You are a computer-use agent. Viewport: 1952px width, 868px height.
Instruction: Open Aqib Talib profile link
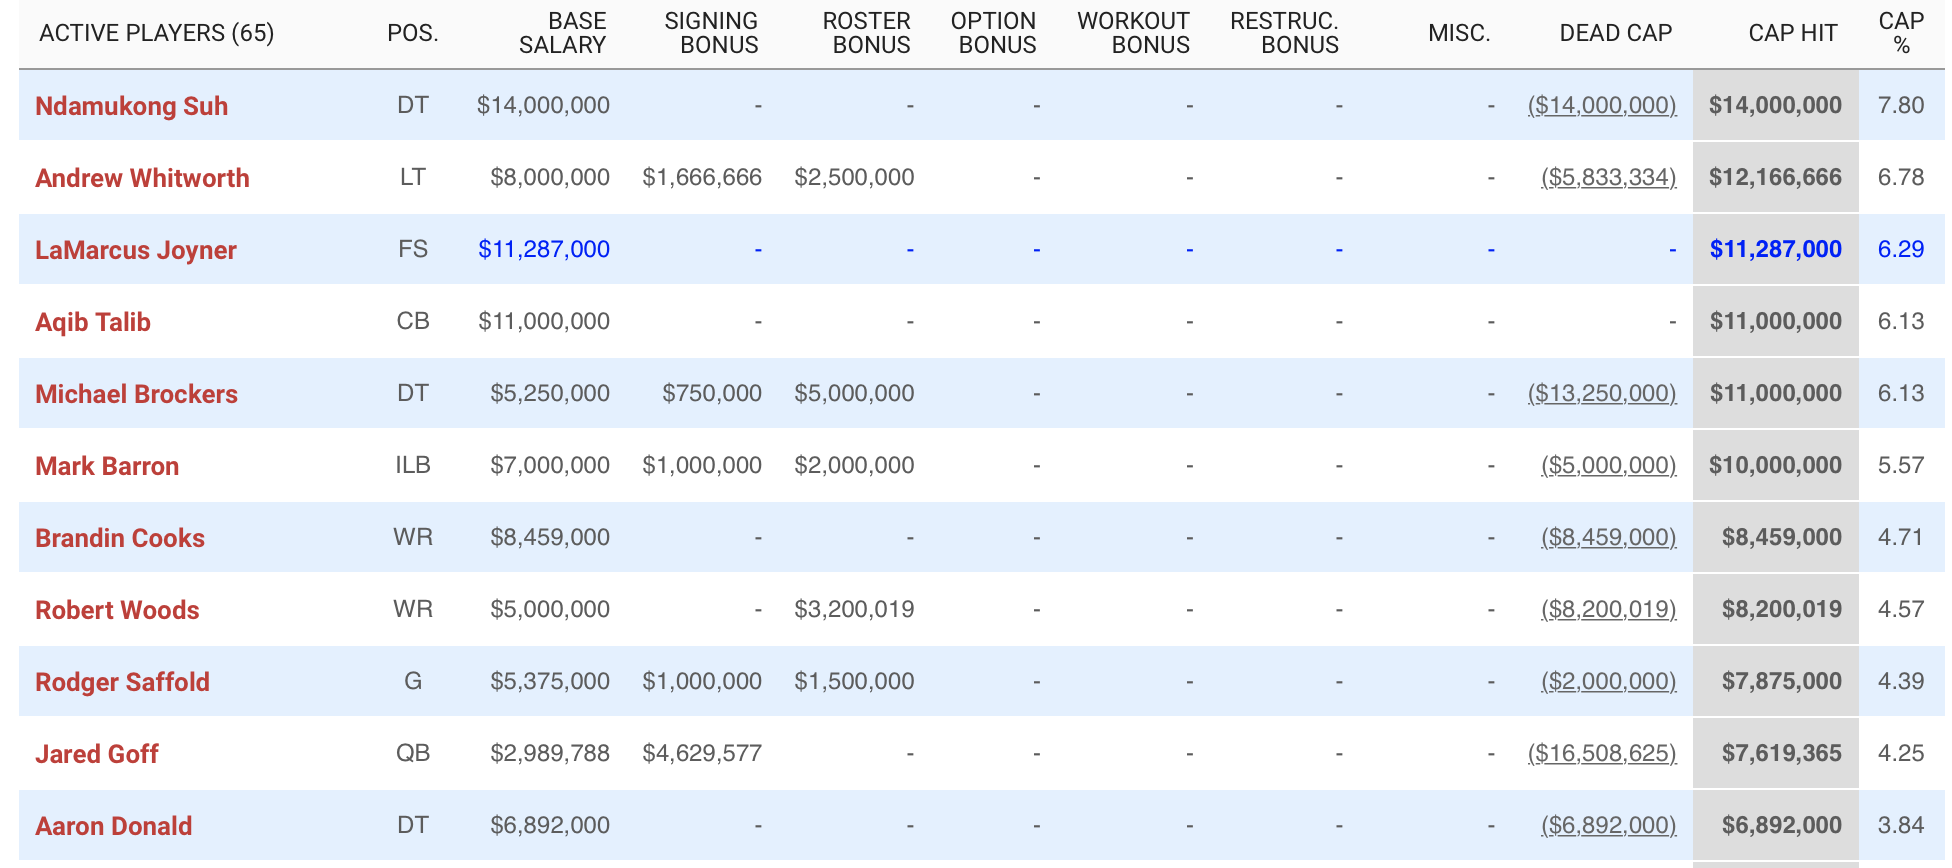(93, 322)
